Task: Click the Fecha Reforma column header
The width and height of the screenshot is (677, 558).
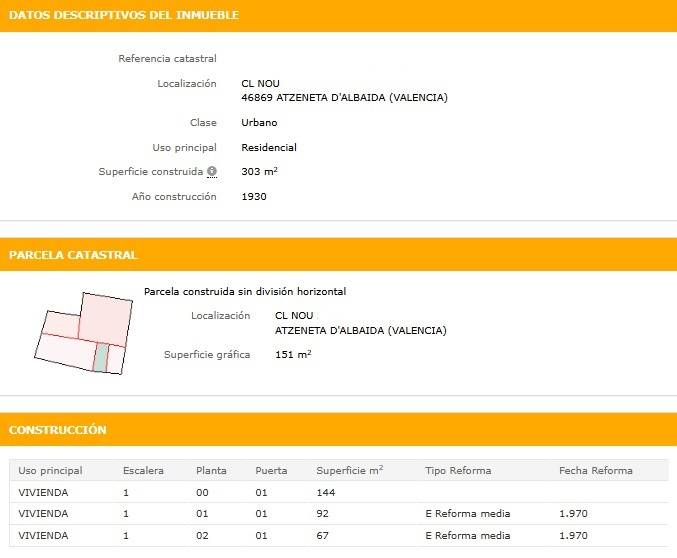Action: (x=595, y=470)
